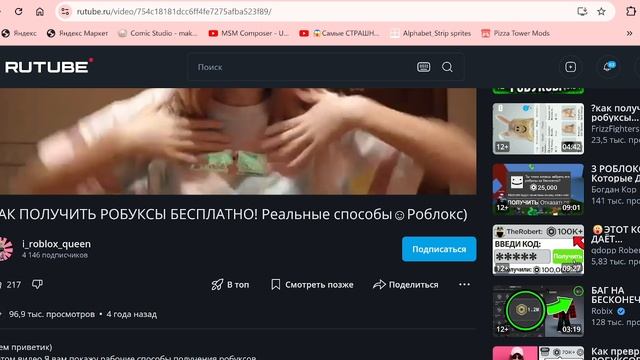Click the video title КАК ПОЛУЧИТЬ РОБУКСЫ БЕСПЛАТНО
Screen dimensions: 640x360
[x=233, y=214]
